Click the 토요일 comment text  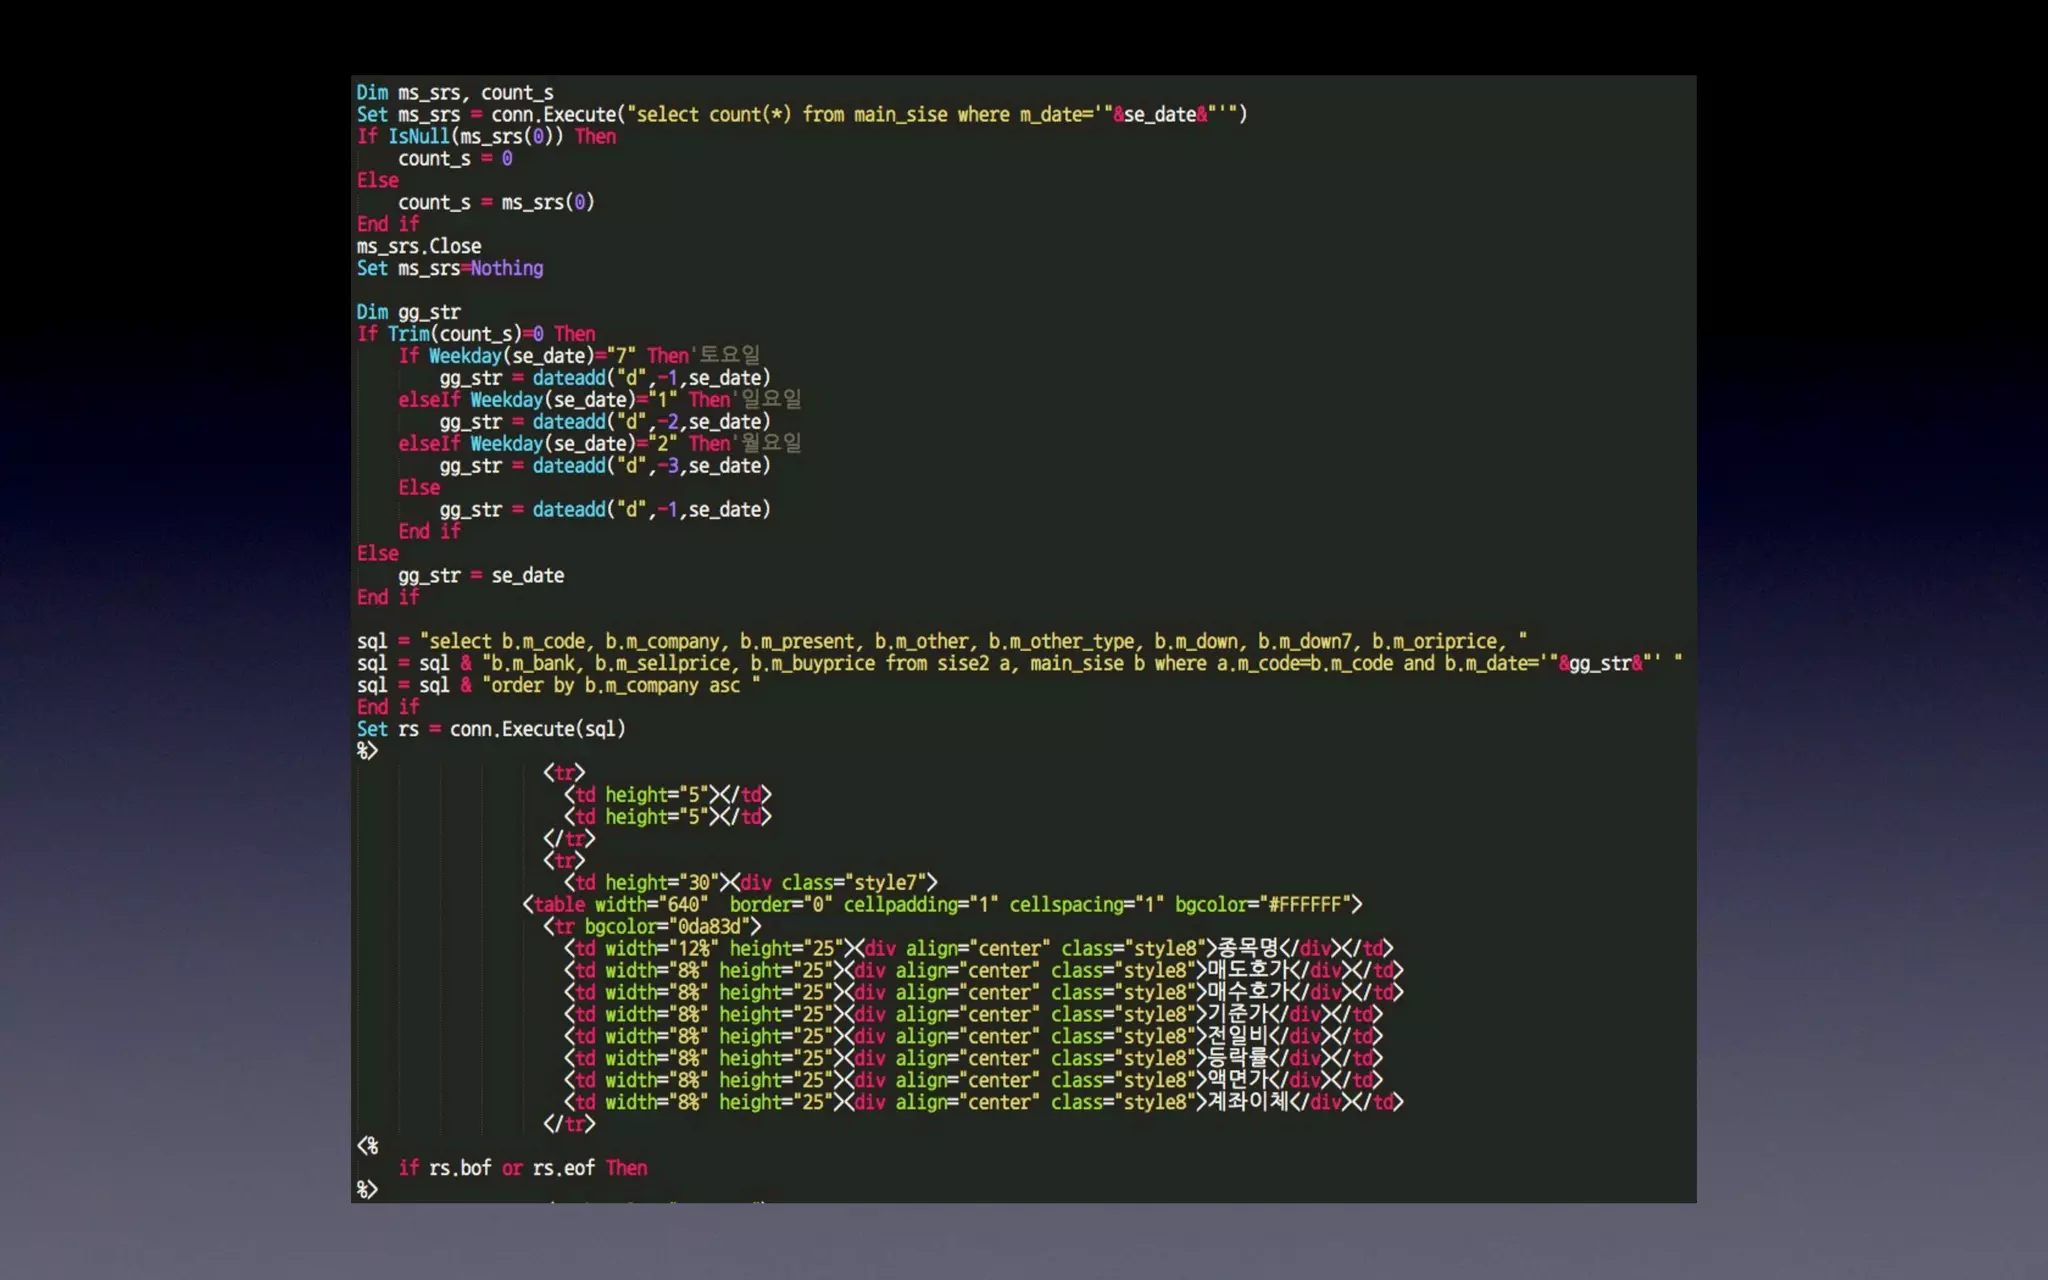pos(730,355)
